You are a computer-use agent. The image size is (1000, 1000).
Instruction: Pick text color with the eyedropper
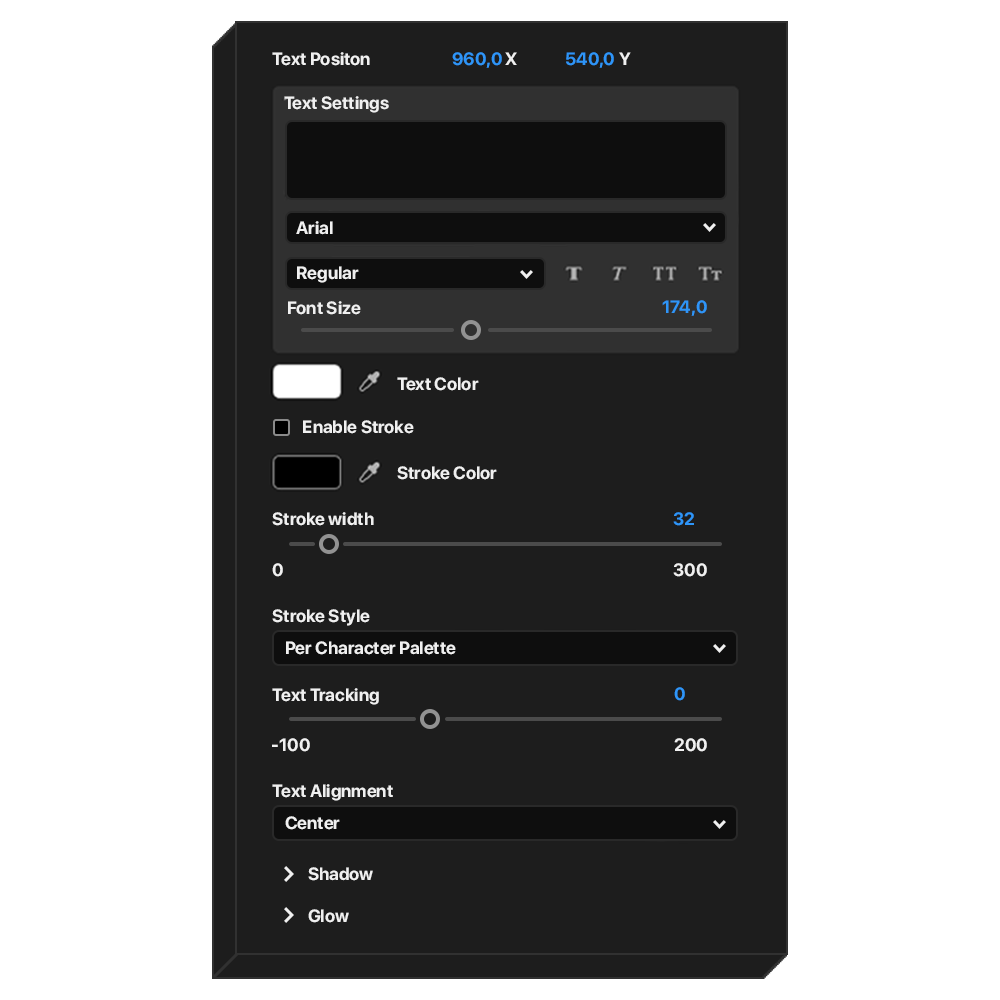point(370,383)
